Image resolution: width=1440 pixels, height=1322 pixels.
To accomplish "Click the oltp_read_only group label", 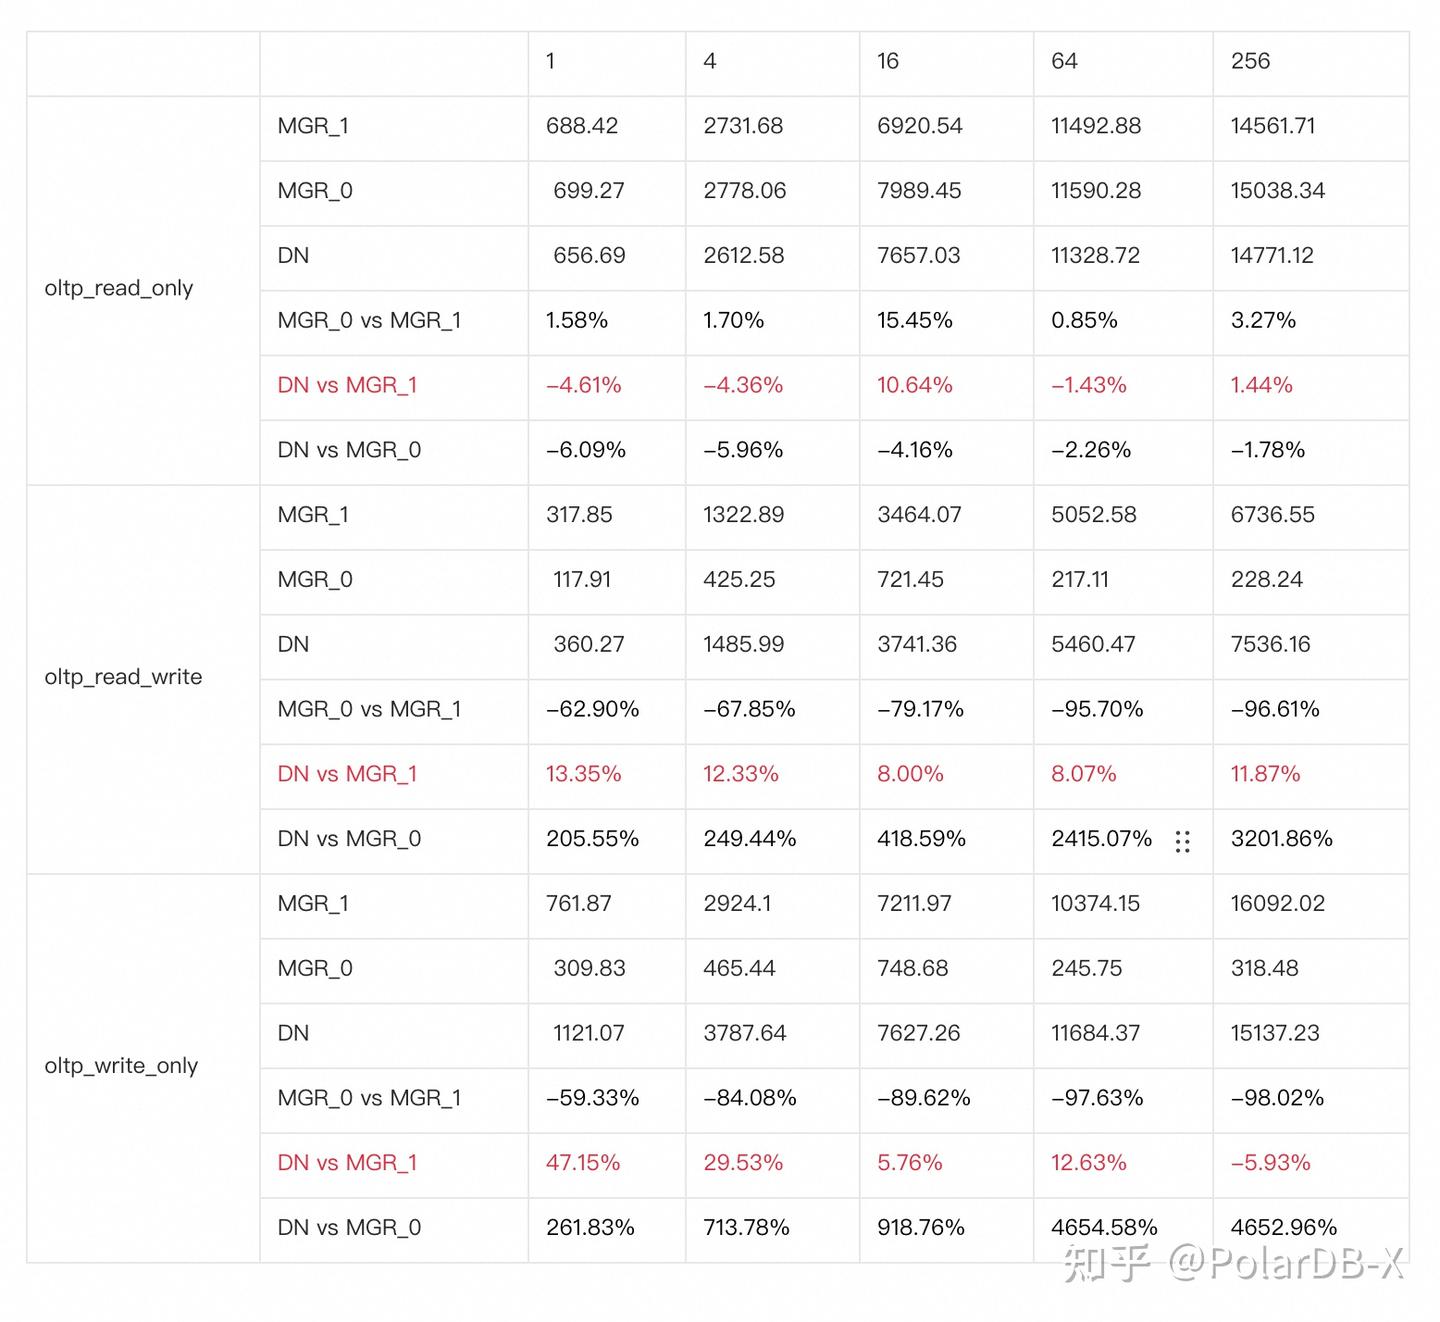I will (119, 289).
